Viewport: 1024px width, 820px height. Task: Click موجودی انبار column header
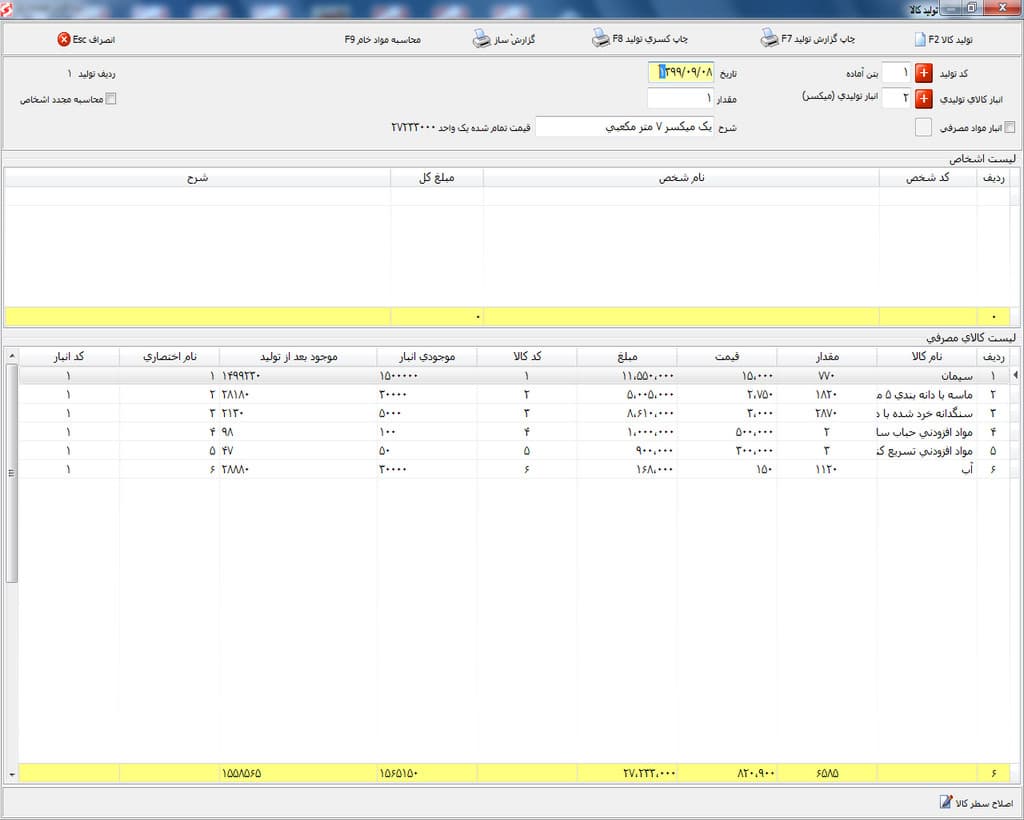click(427, 356)
